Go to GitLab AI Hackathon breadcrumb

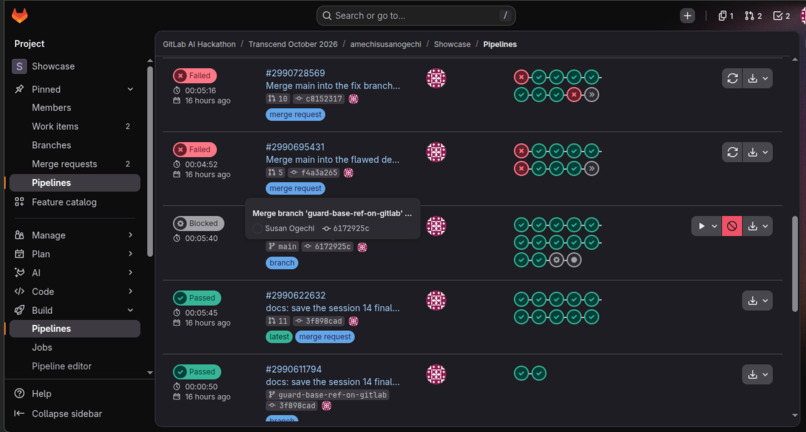[199, 44]
